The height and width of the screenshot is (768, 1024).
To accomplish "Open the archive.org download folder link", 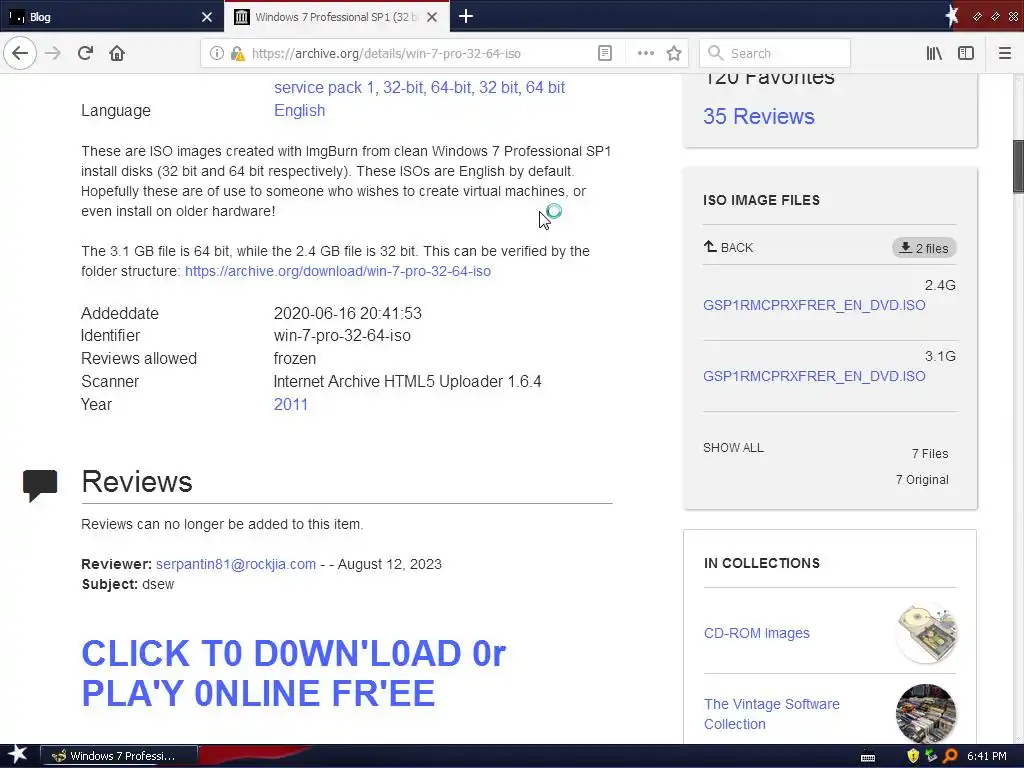I will [338, 271].
